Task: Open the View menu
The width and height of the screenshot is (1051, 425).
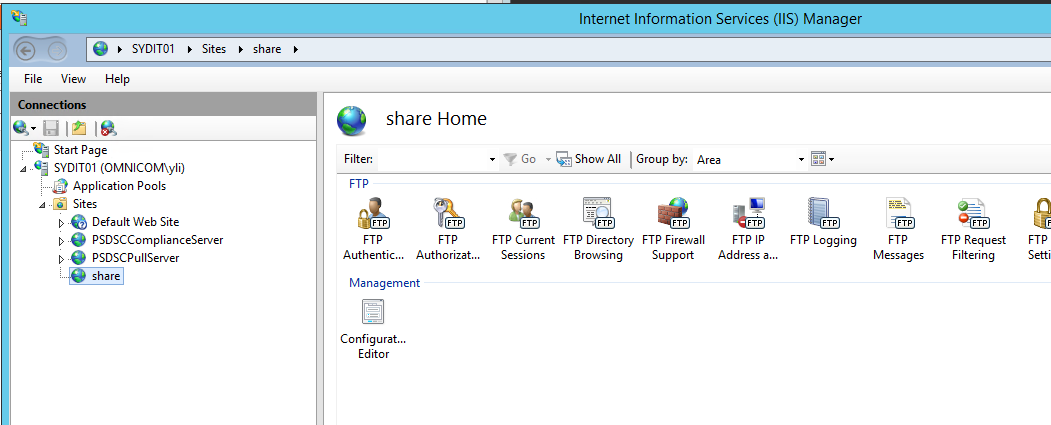Action: [x=73, y=79]
